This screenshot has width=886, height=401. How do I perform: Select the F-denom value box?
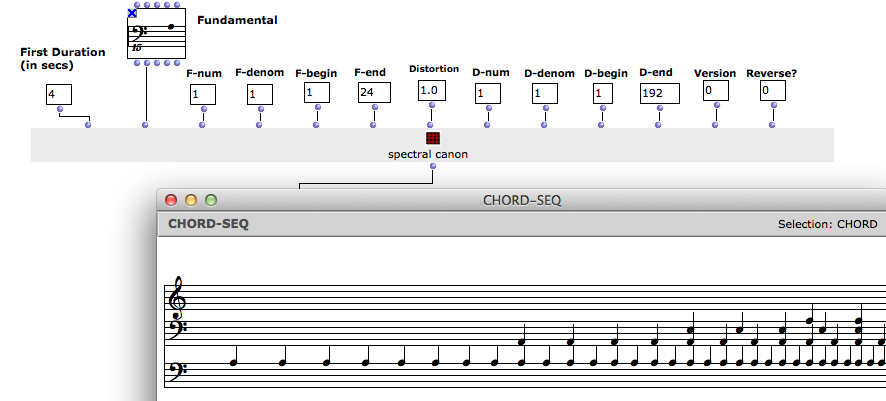260,94
